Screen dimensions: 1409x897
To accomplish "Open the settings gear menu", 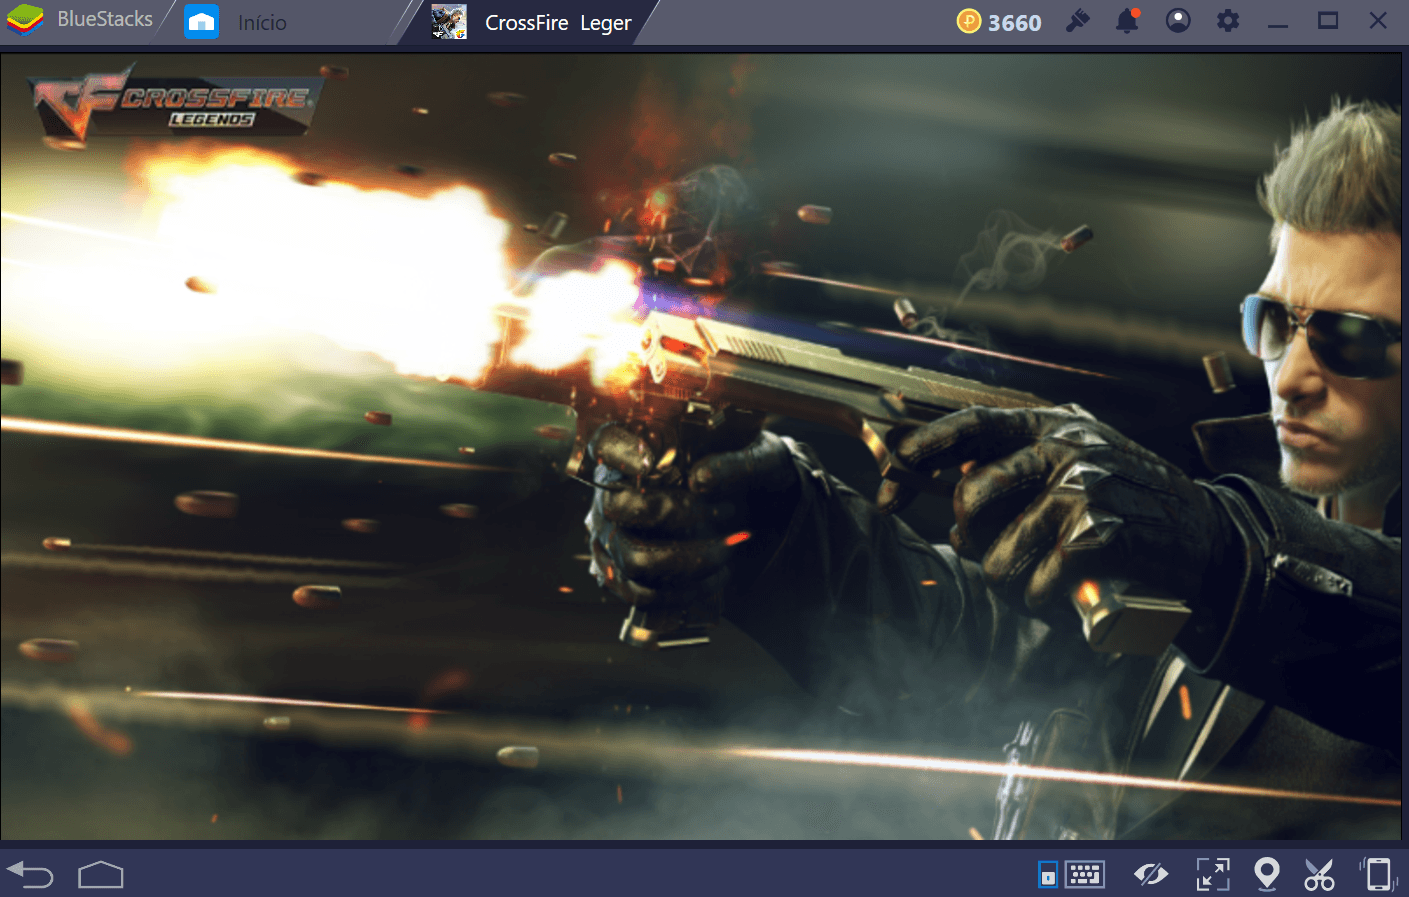I will (x=1228, y=20).
